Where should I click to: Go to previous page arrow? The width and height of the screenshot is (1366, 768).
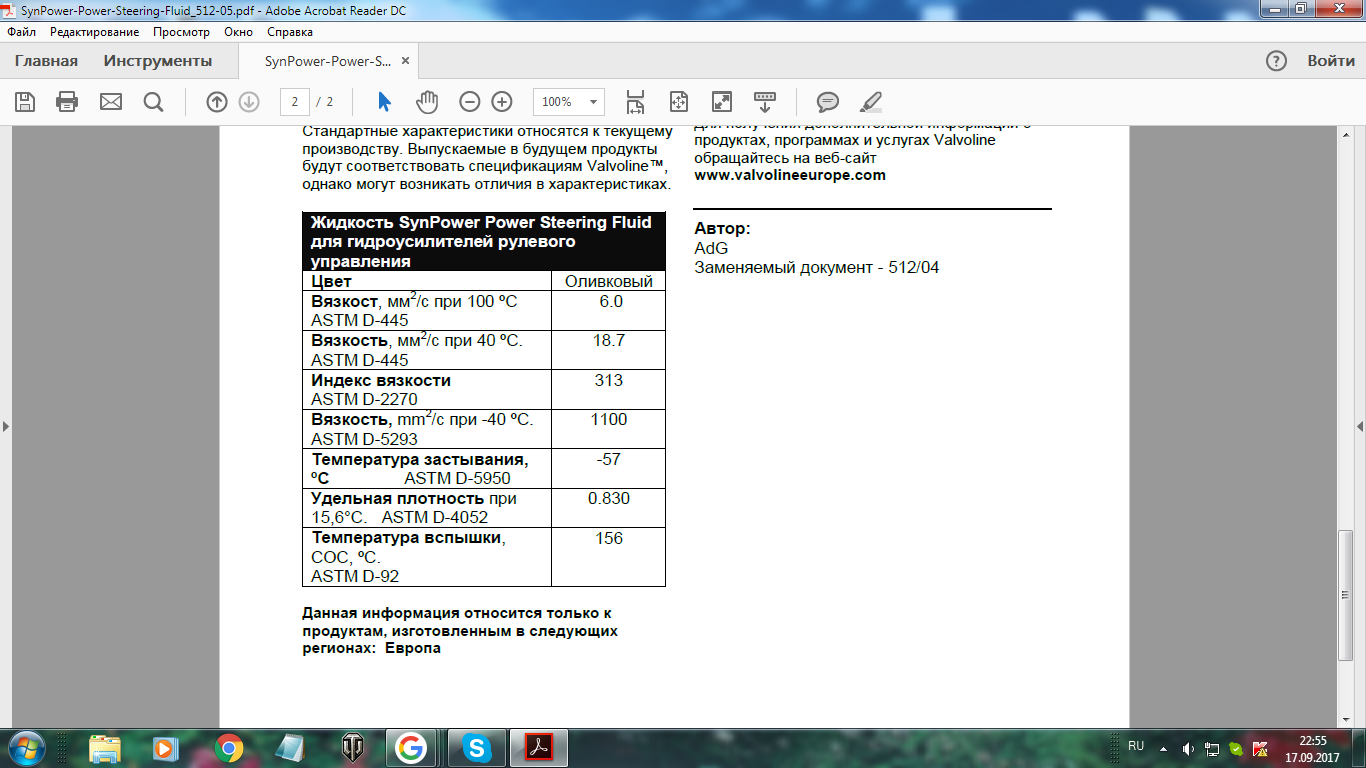[x=217, y=102]
